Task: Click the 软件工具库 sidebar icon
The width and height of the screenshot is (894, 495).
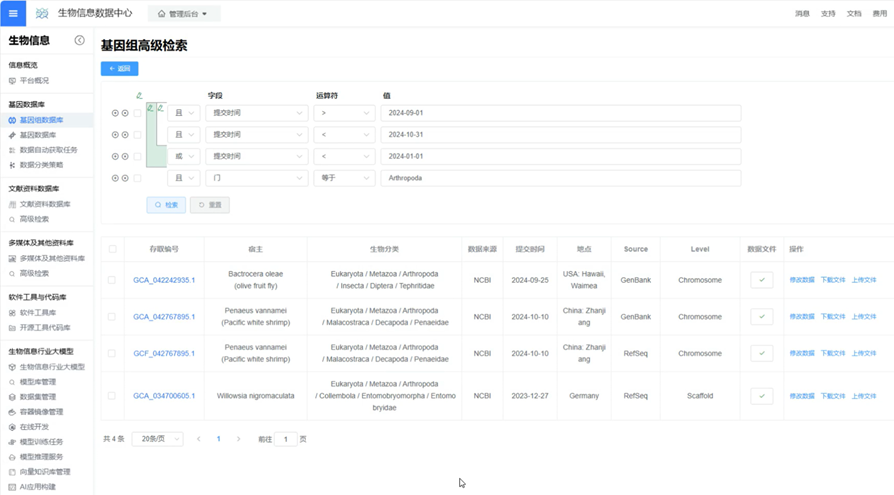Action: click(x=12, y=312)
